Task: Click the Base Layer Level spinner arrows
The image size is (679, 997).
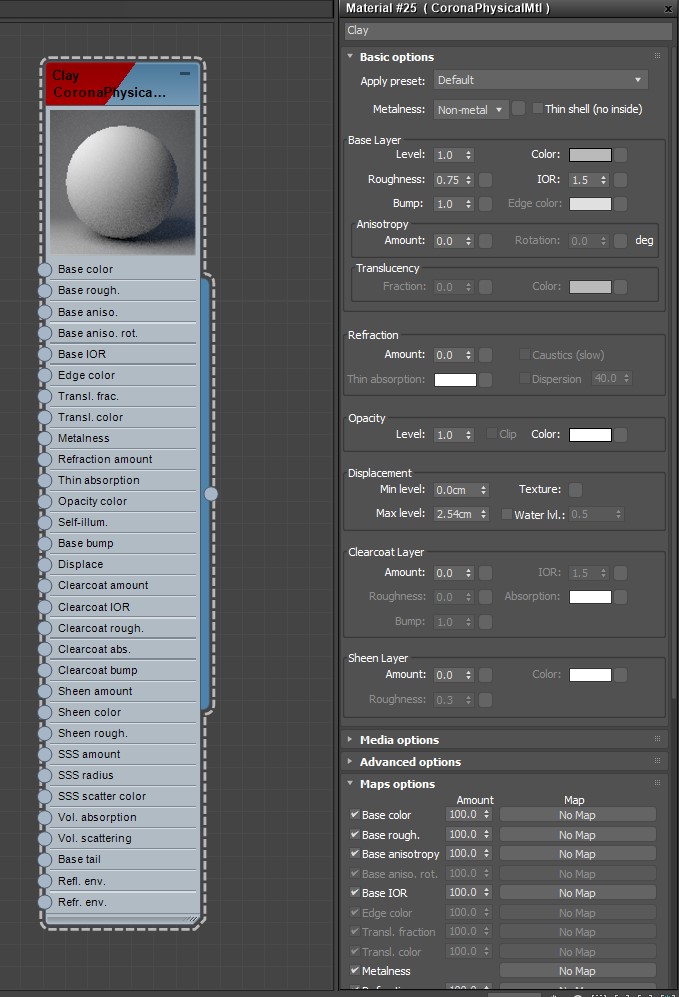Action: coord(469,155)
